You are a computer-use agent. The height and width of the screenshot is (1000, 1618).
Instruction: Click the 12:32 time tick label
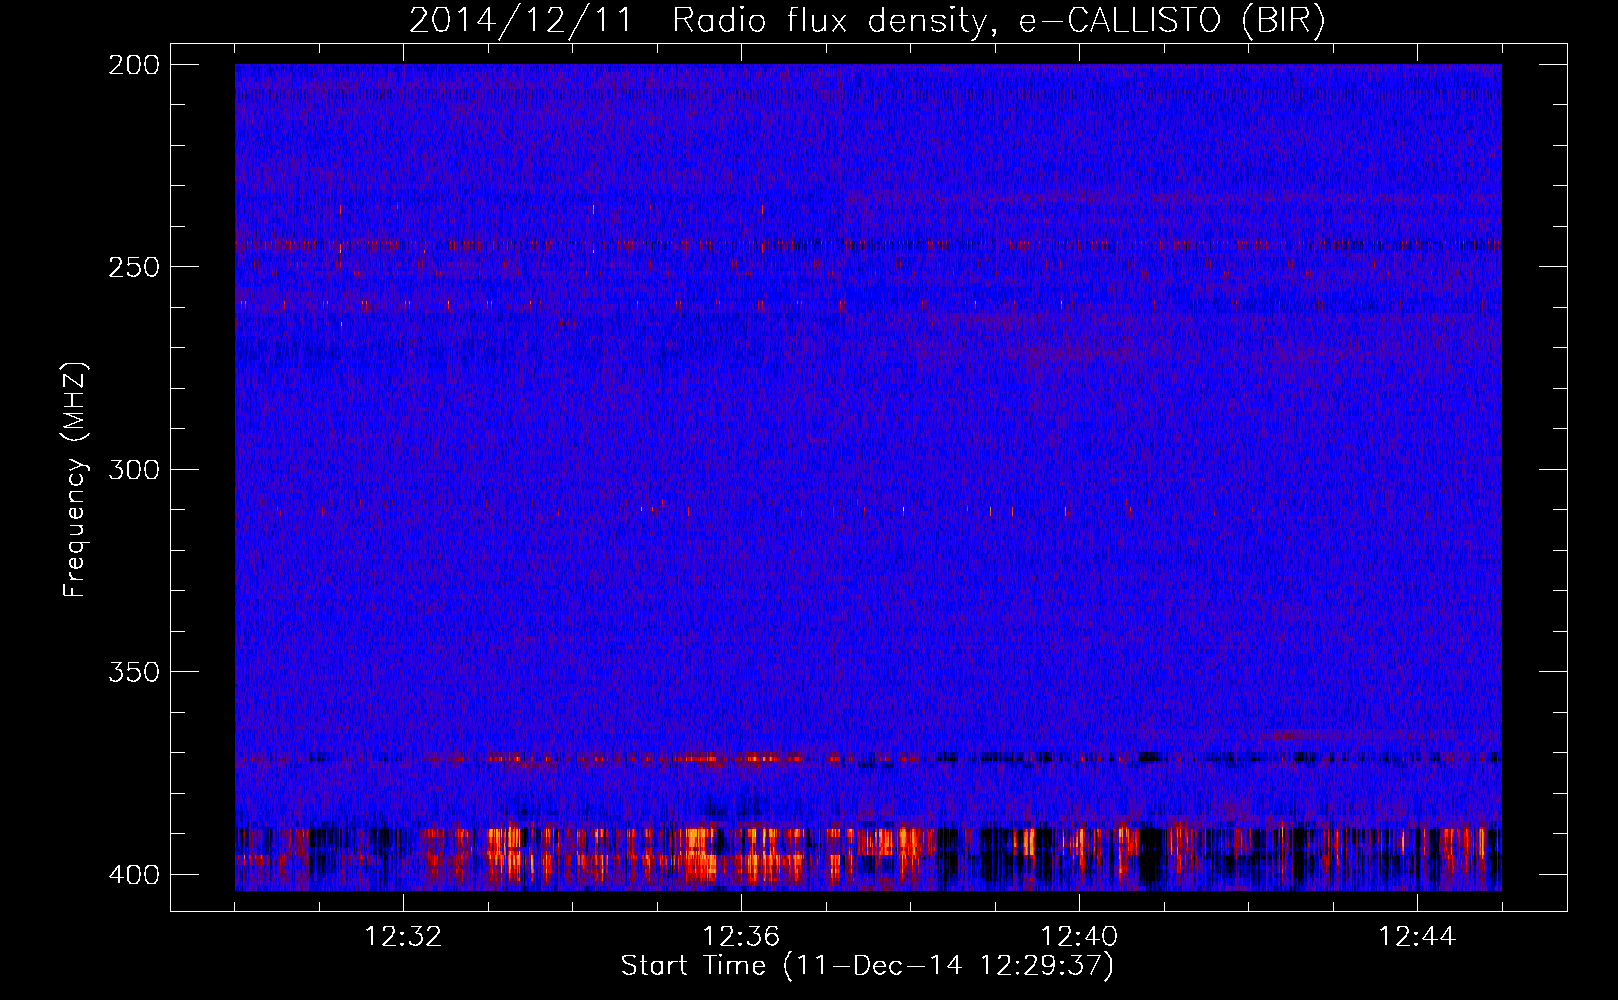403,937
